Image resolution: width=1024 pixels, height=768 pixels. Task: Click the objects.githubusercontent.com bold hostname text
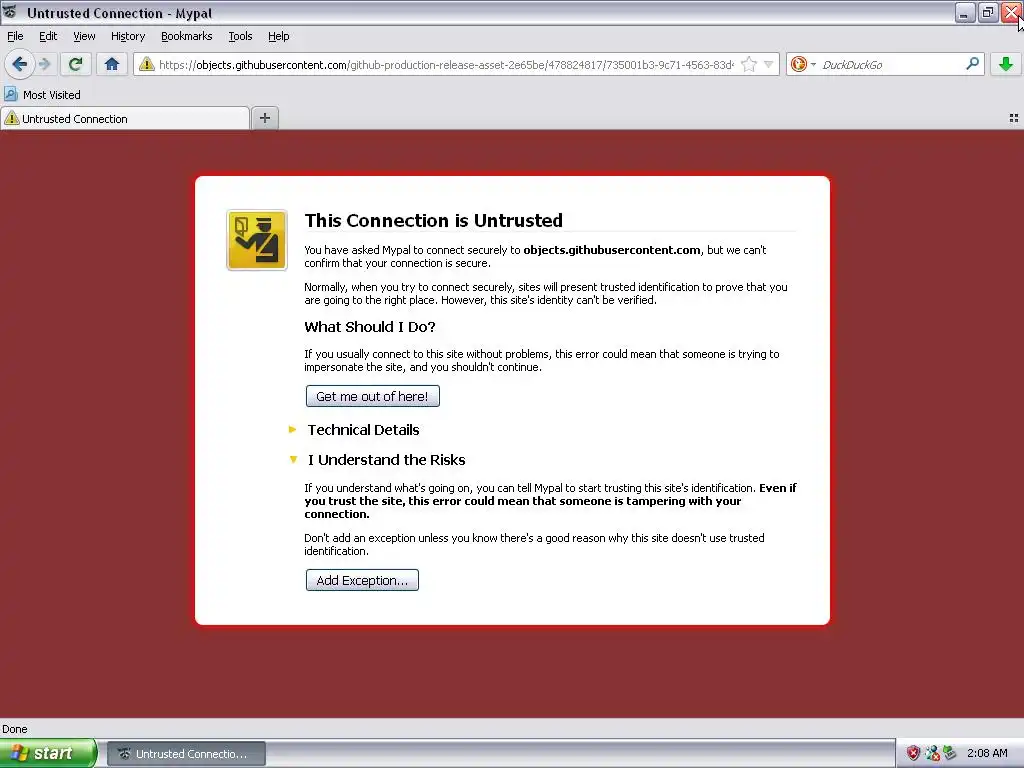click(612, 249)
